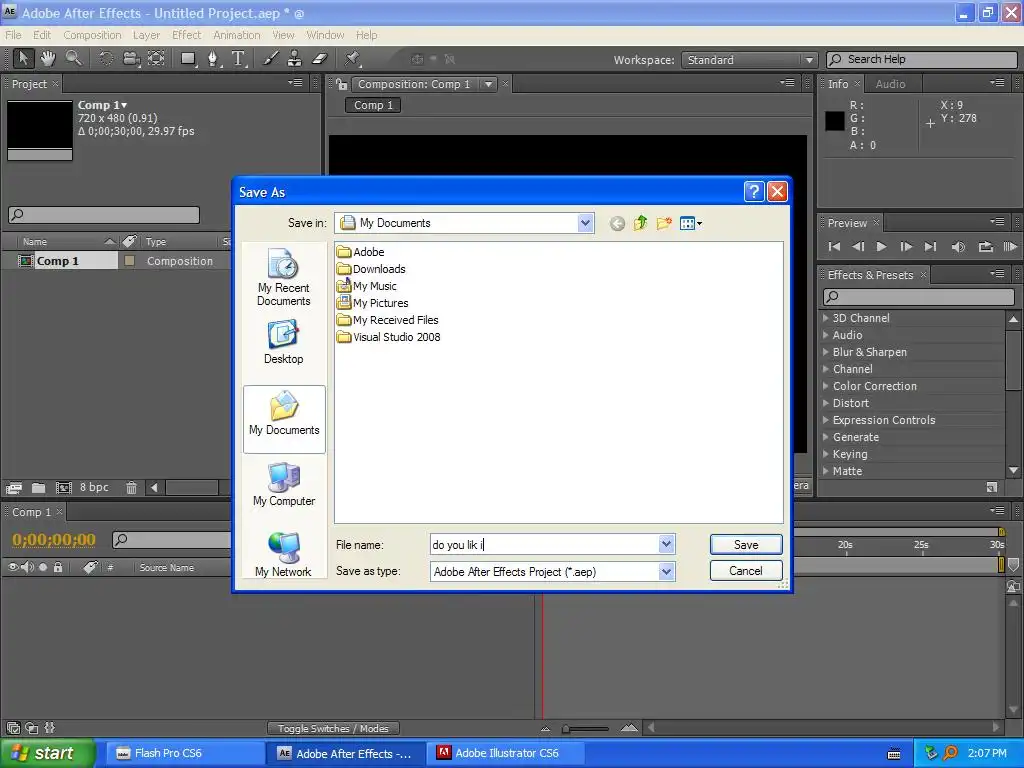Switch to Adobe Illustrator CS6 taskbar button
Image resolution: width=1024 pixels, height=768 pixels.
[507, 753]
